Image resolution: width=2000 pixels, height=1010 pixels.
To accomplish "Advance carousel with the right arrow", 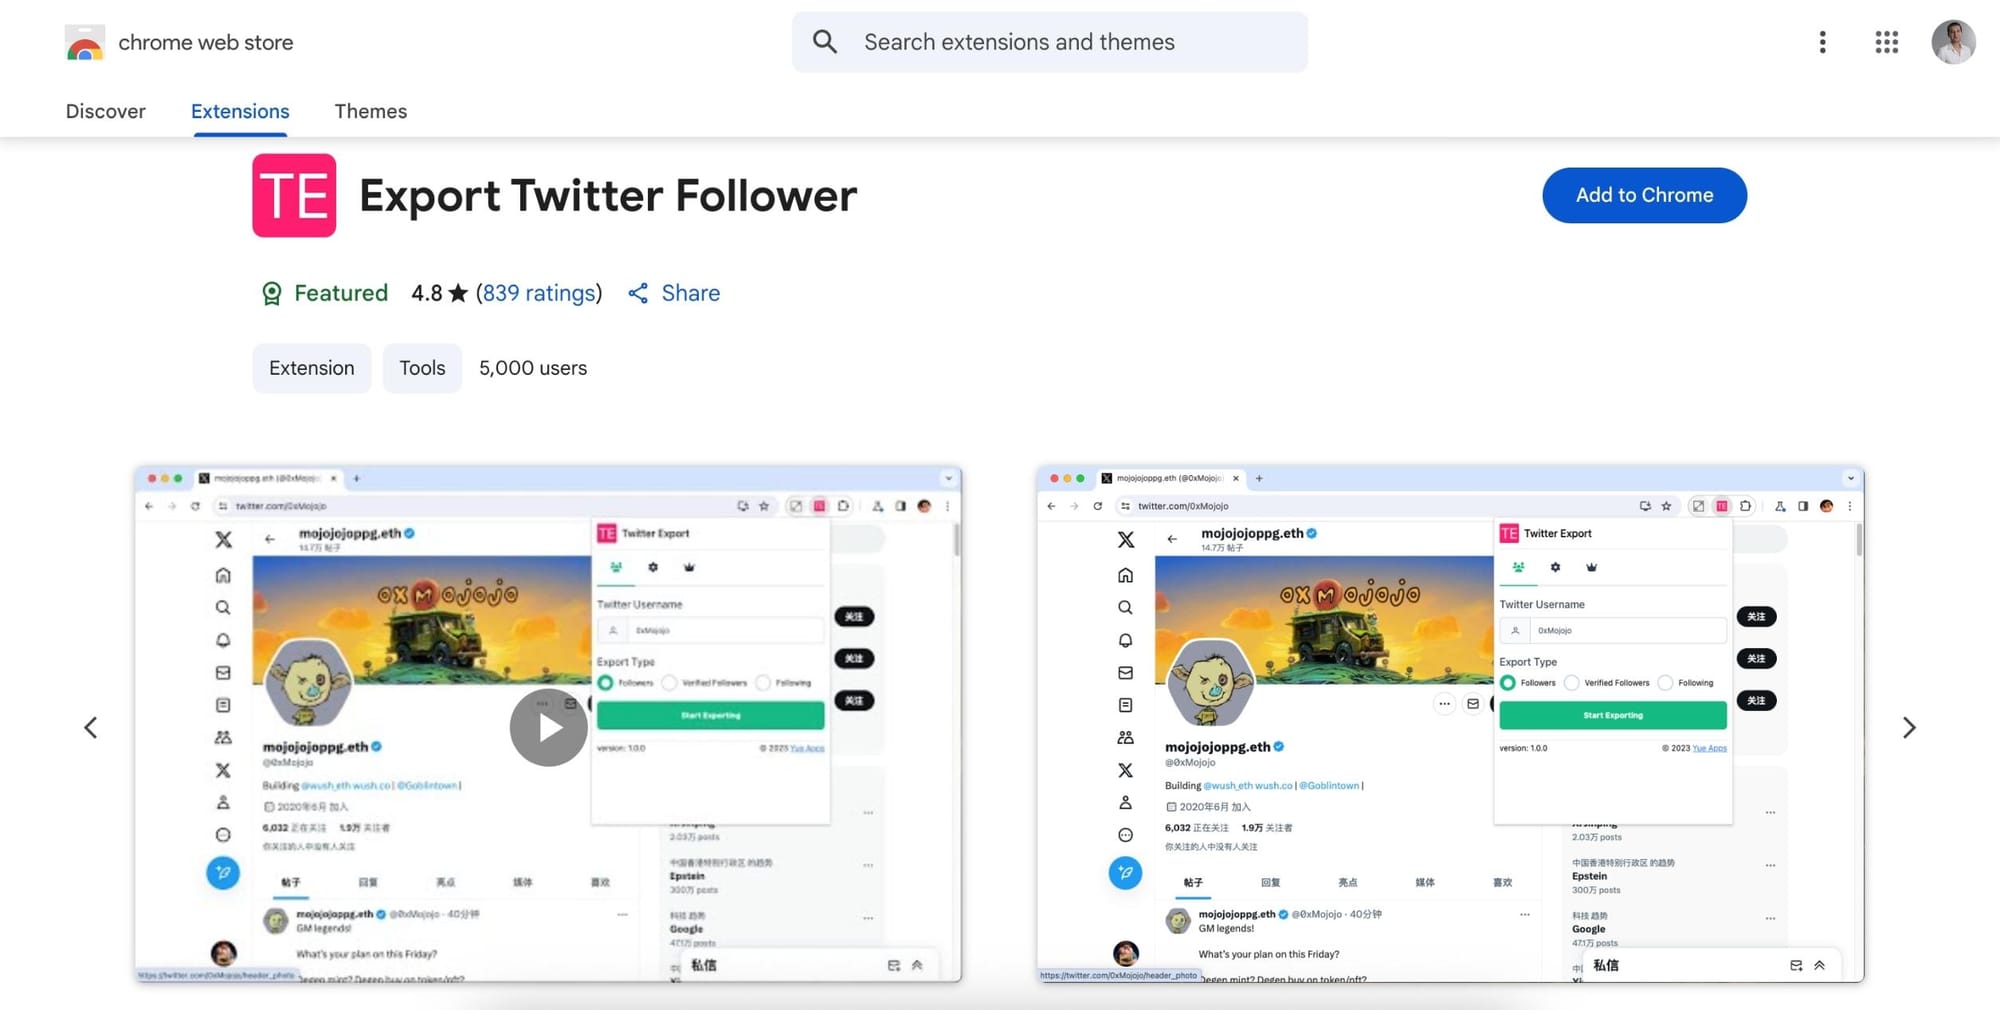I will [x=1910, y=727].
